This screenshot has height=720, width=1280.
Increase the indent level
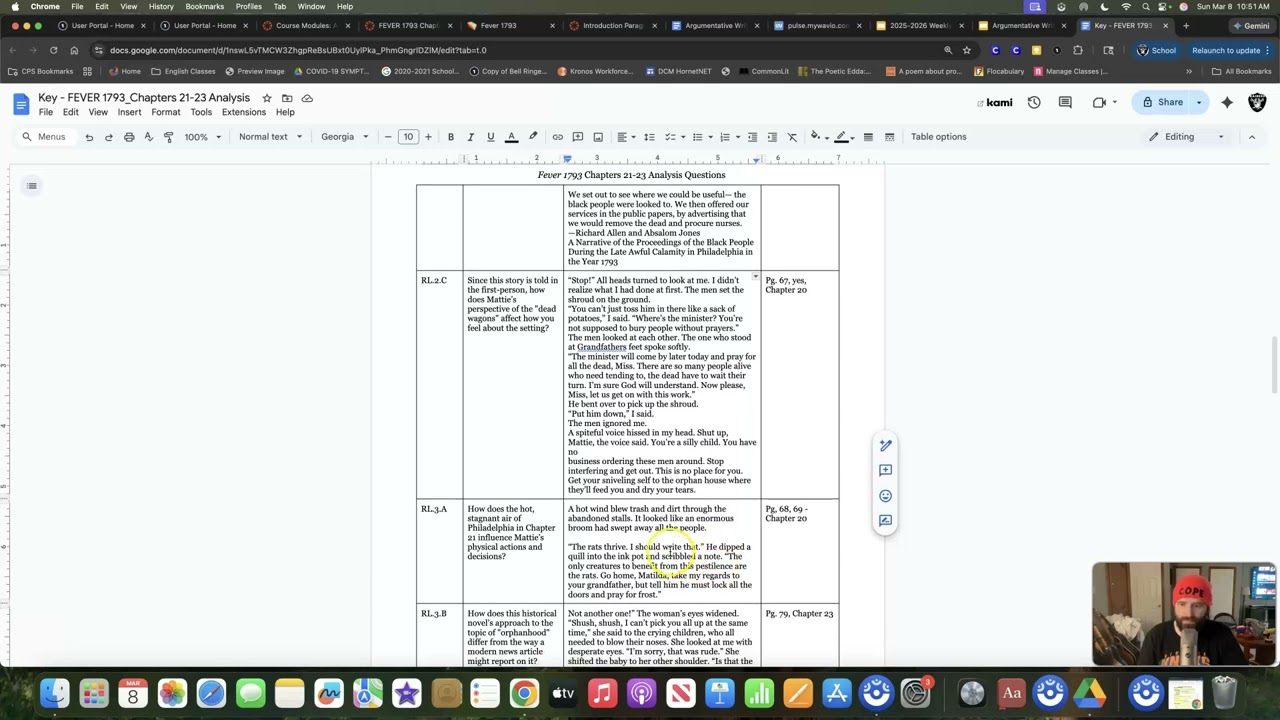coord(772,137)
